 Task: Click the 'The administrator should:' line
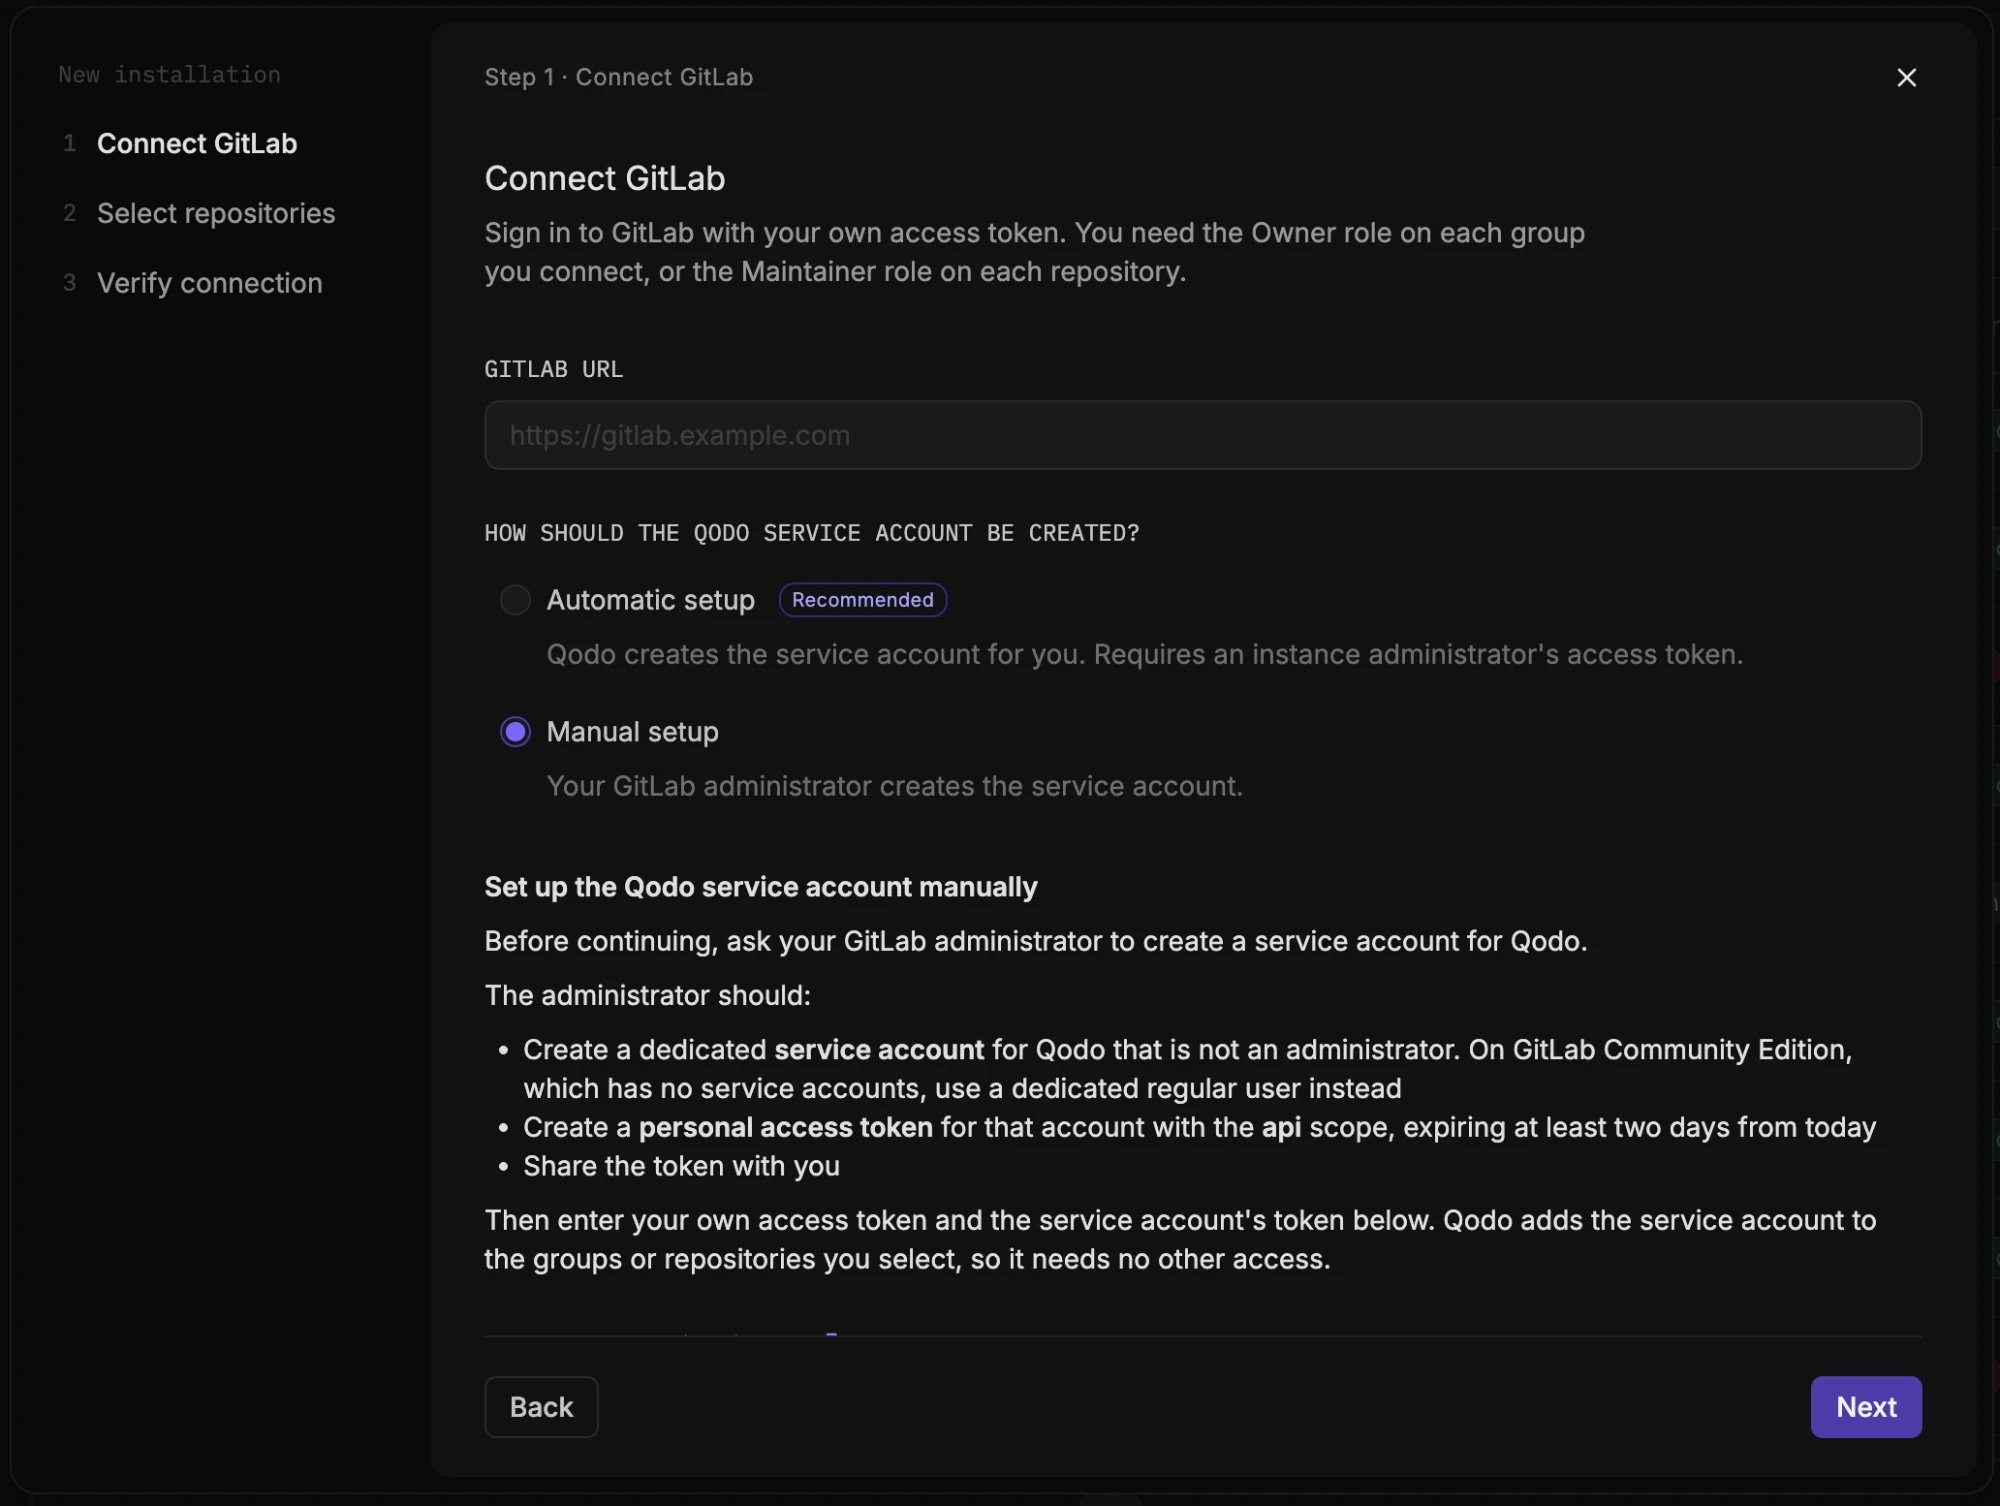[647, 995]
